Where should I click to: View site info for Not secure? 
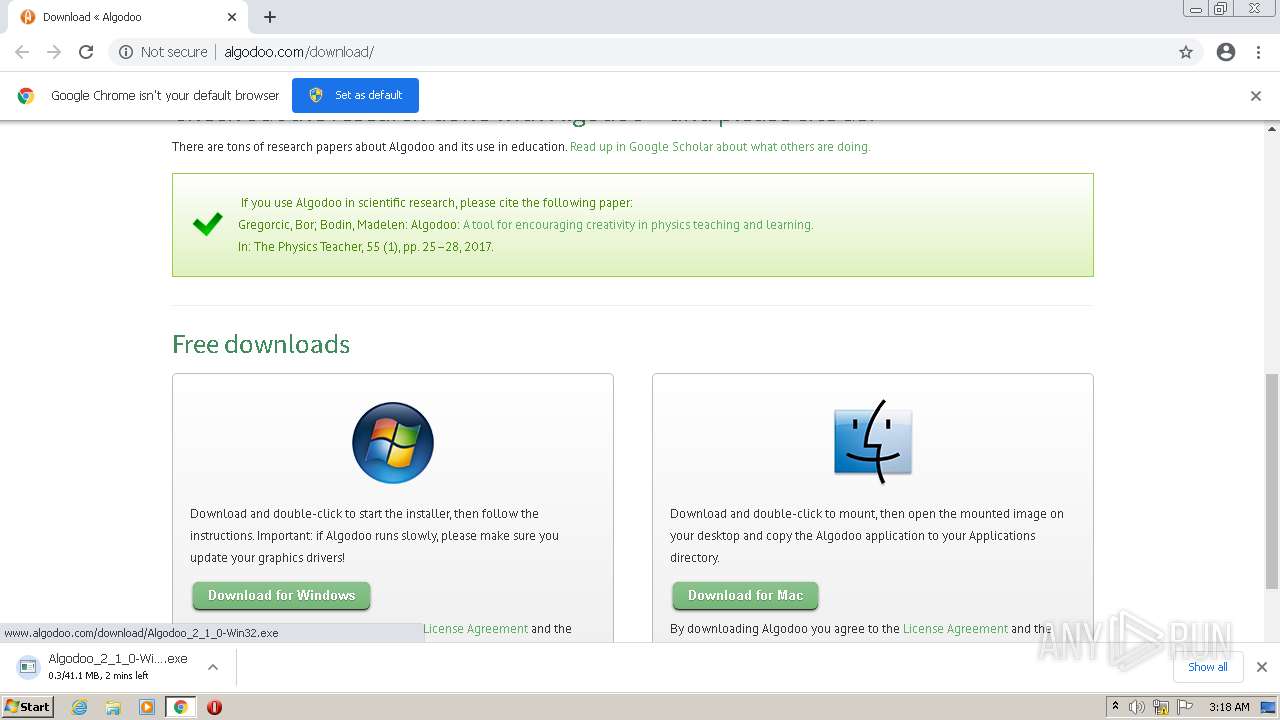tap(163, 52)
